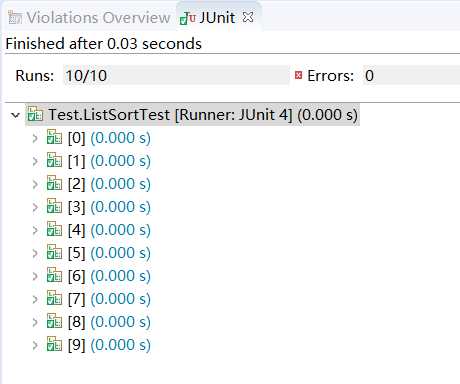This screenshot has height=384, width=460.
Task: Expand test node [5]
Action: tap(35, 253)
